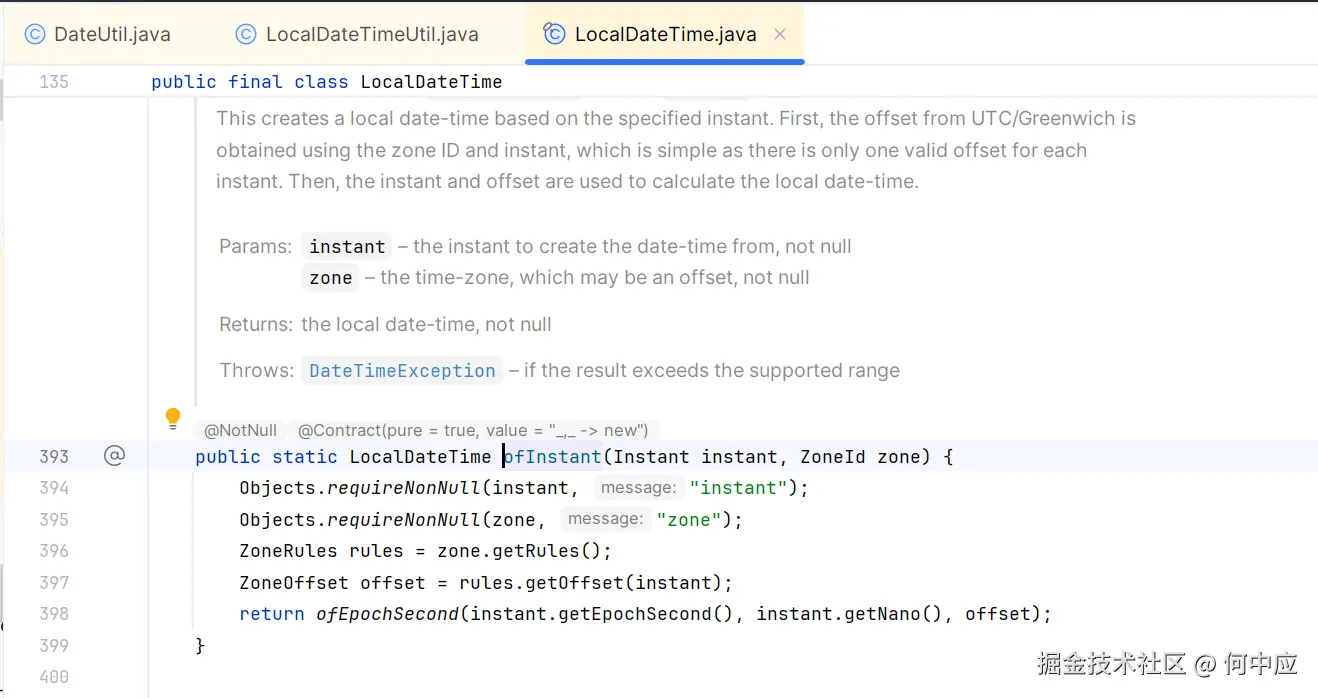Click the "message:" hint on line 395

point(604,519)
